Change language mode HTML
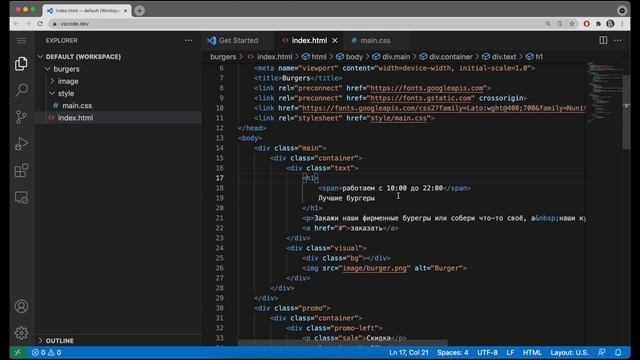640x360 pixels. tap(532, 352)
